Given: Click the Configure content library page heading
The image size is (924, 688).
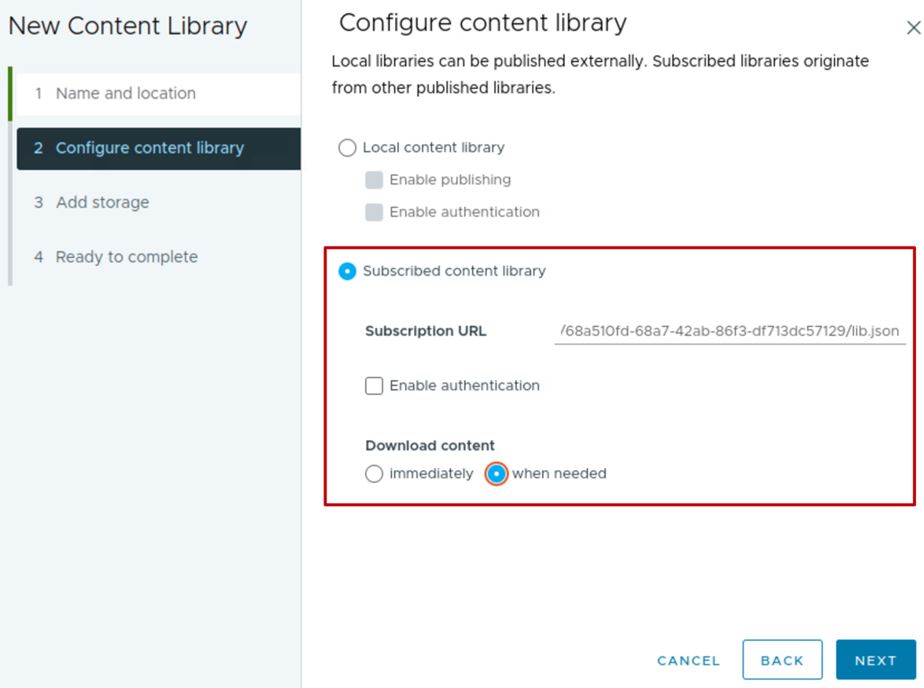Looking at the screenshot, I should tap(483, 23).
